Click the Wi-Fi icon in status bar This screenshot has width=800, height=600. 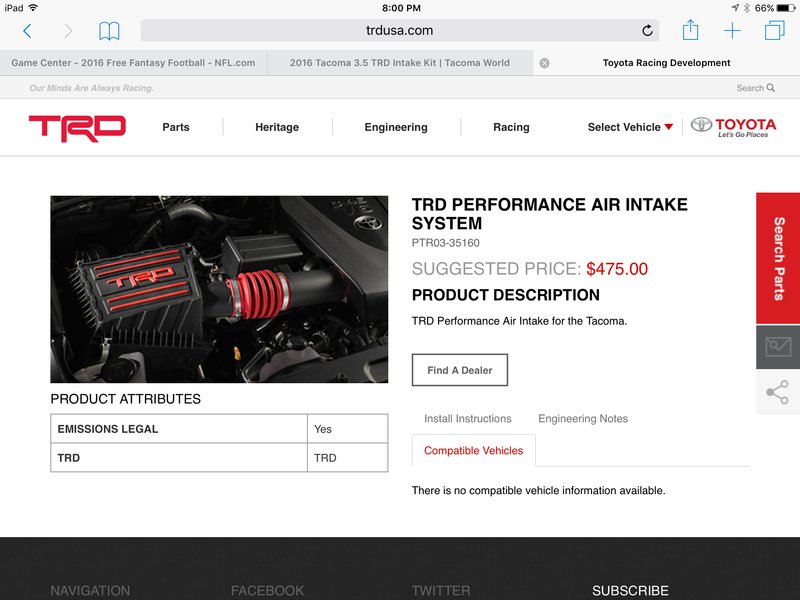tap(33, 8)
